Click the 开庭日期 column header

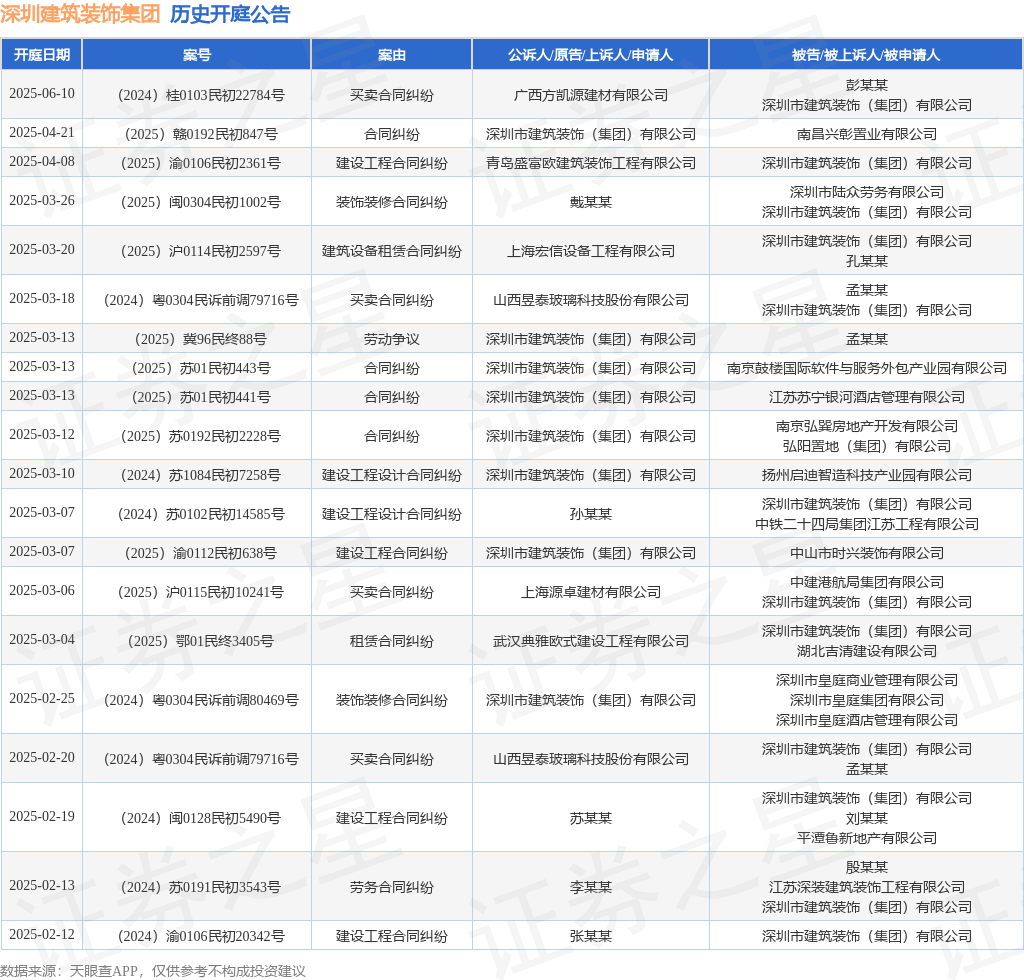click(42, 55)
